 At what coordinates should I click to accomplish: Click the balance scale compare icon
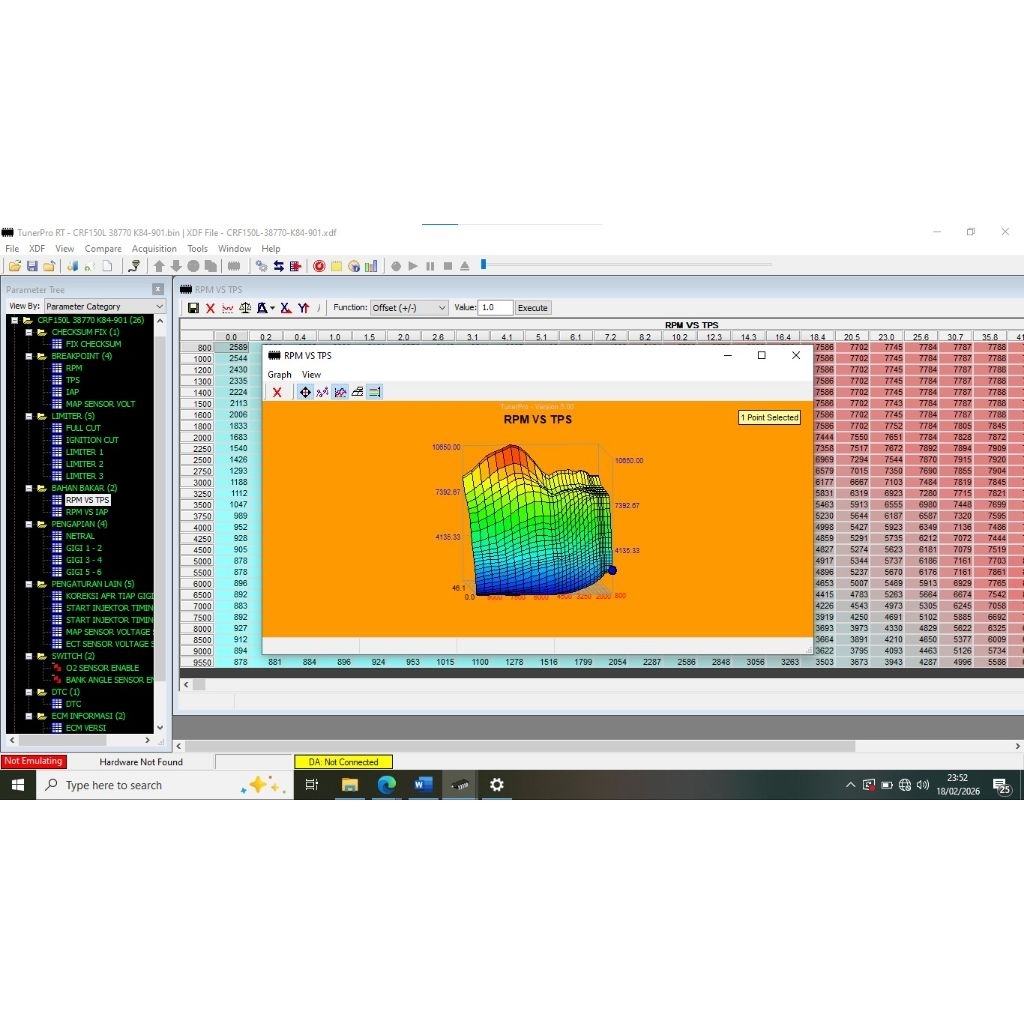[245, 308]
